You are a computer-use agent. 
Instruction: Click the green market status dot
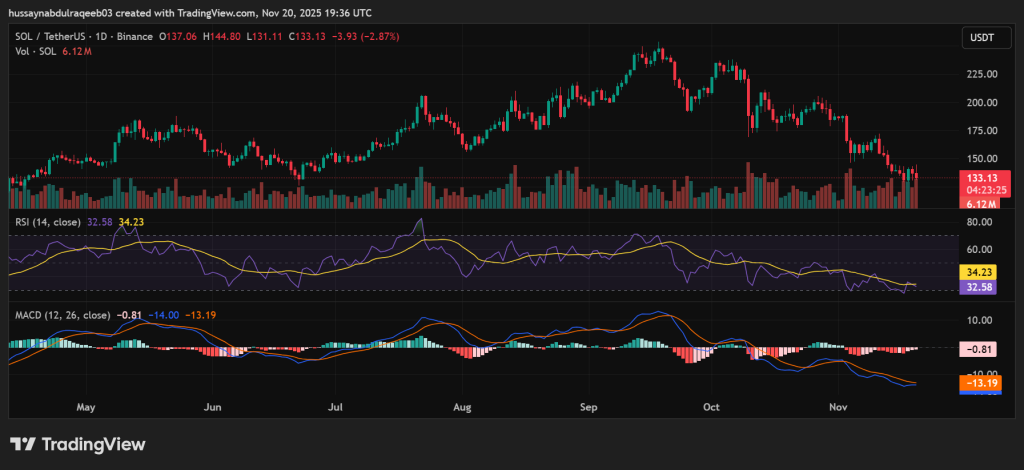click(x=154, y=37)
